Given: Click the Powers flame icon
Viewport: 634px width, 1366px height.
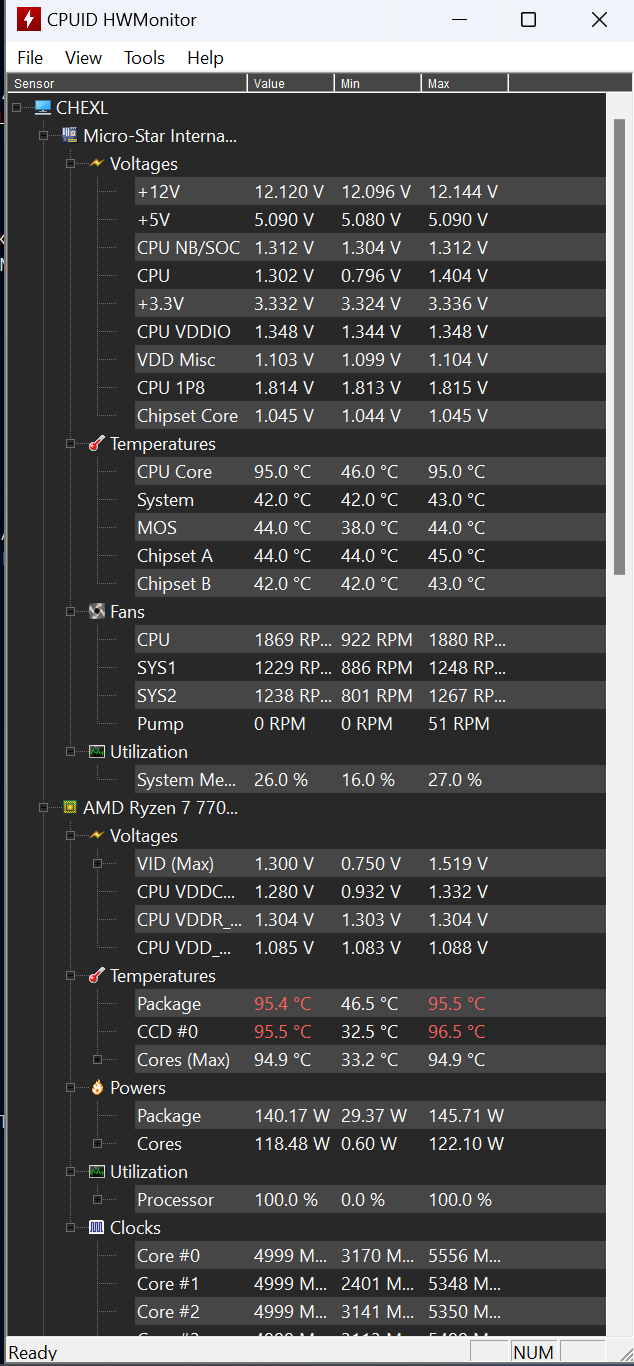Looking at the screenshot, I should (97, 1087).
